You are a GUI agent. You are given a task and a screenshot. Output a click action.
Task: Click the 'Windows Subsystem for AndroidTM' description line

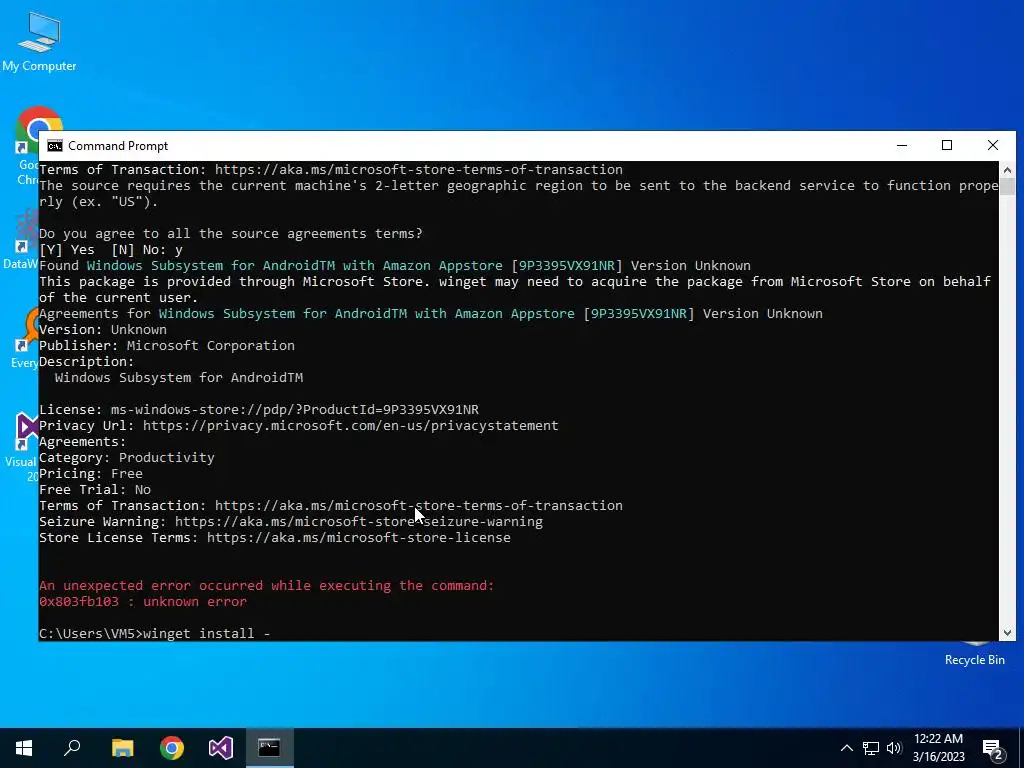pyautogui.click(x=179, y=377)
